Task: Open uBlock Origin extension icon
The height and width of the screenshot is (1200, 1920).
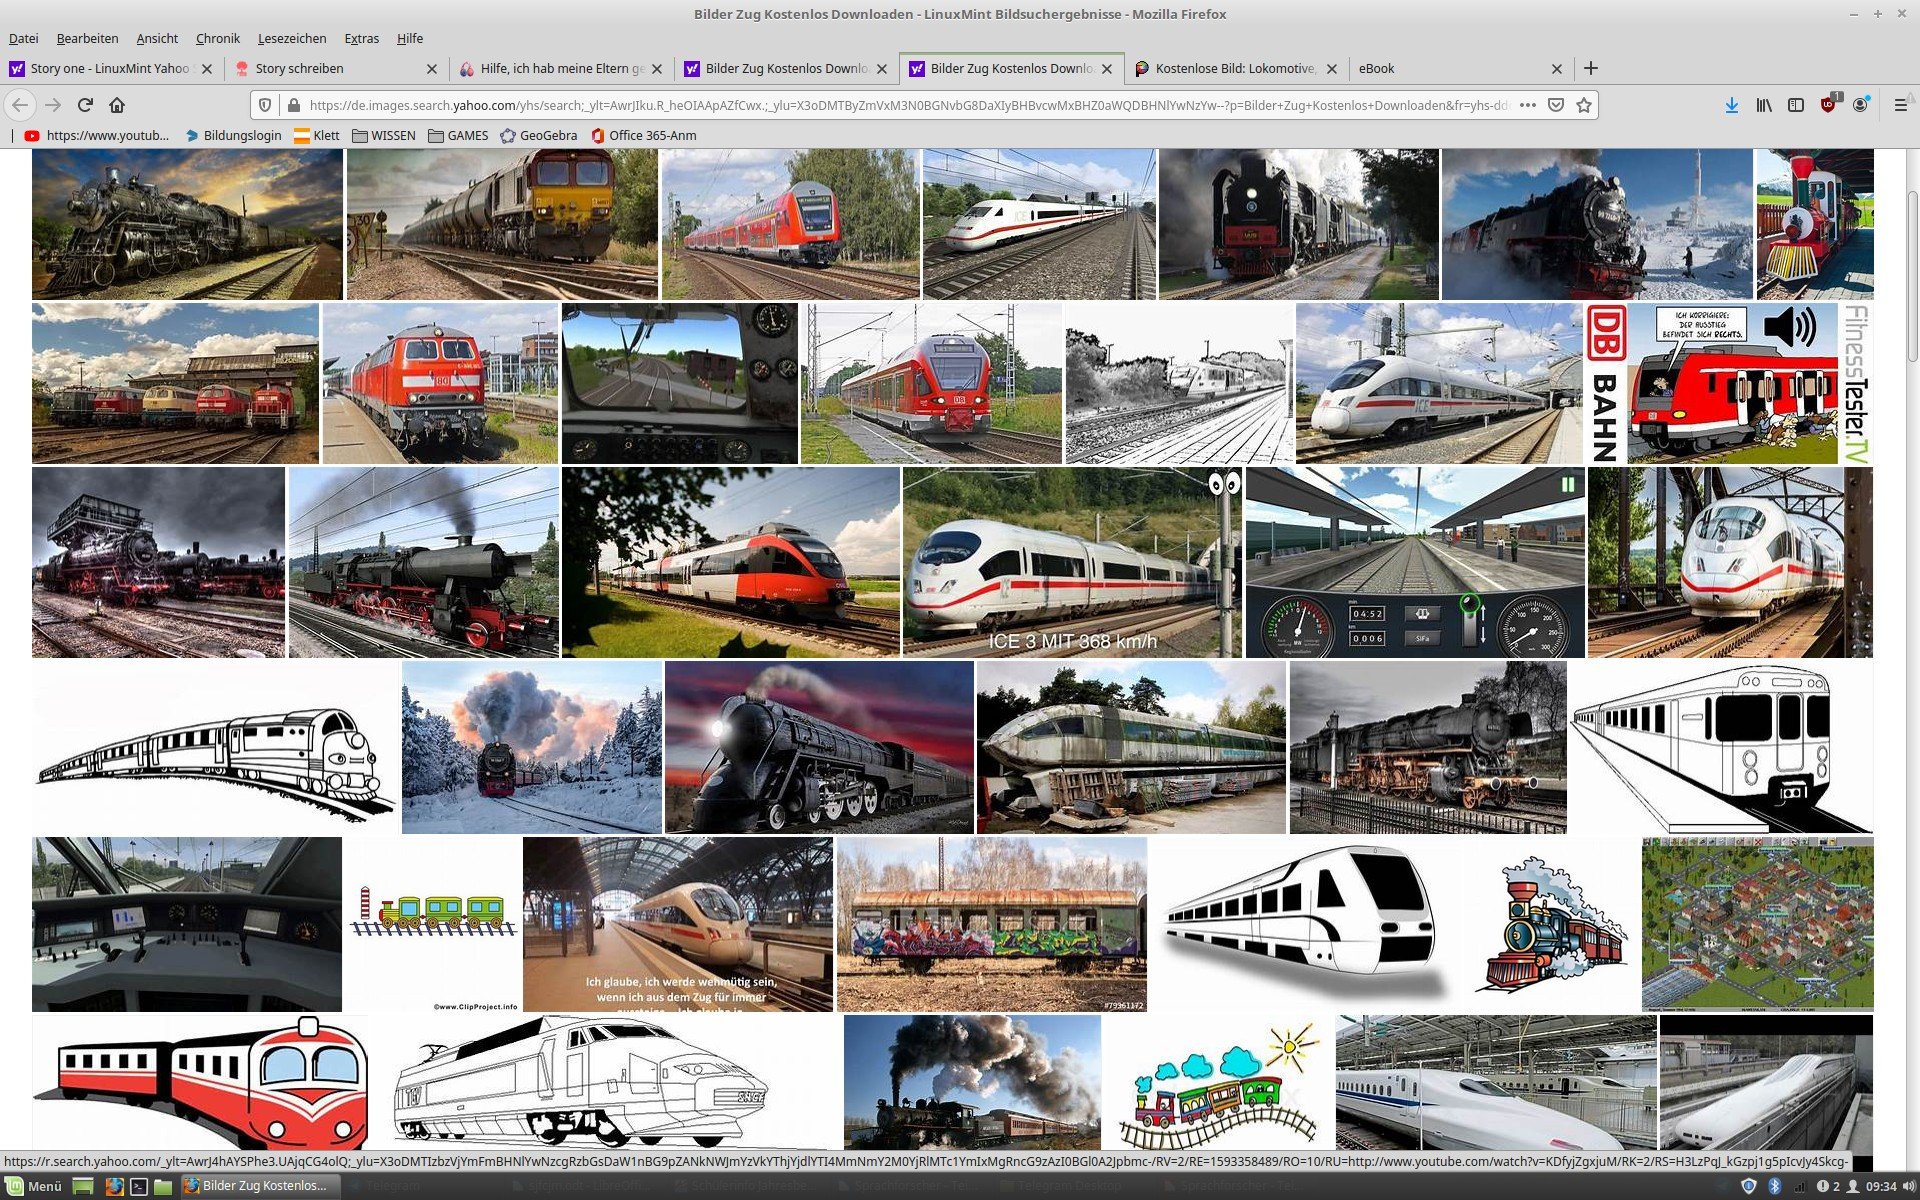Action: (x=1828, y=105)
